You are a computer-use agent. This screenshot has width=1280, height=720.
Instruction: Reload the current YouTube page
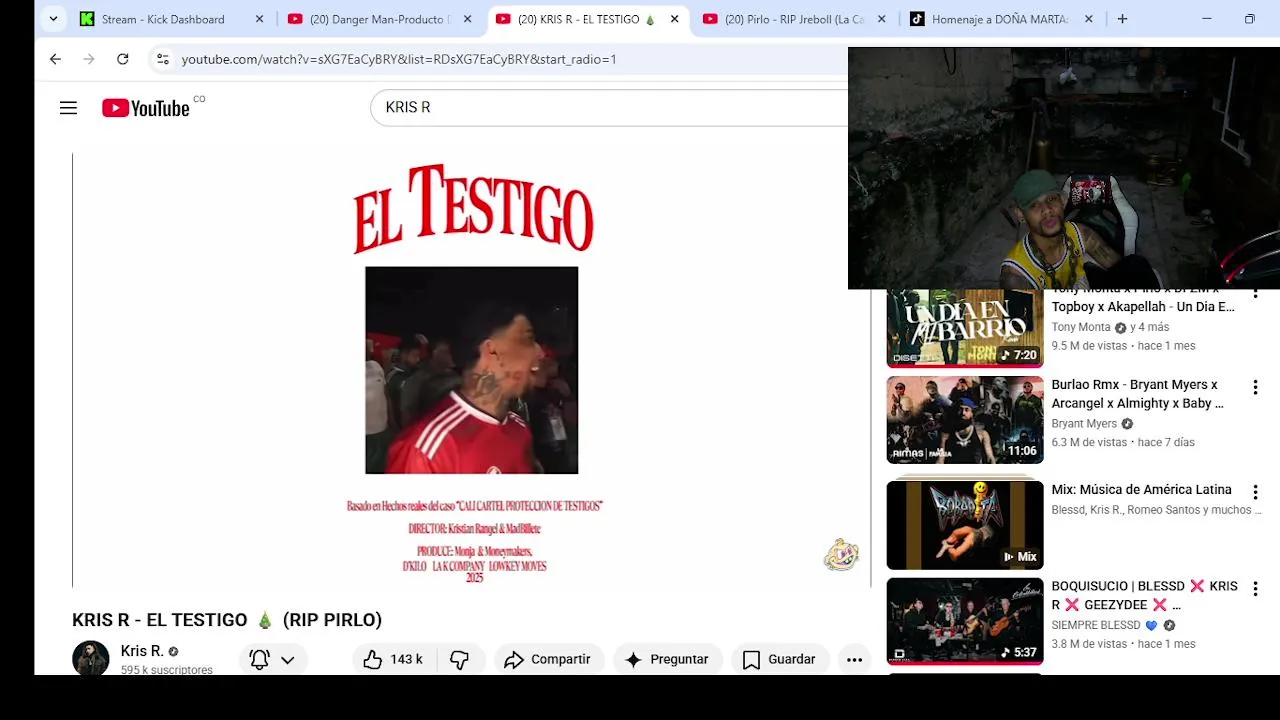122,59
